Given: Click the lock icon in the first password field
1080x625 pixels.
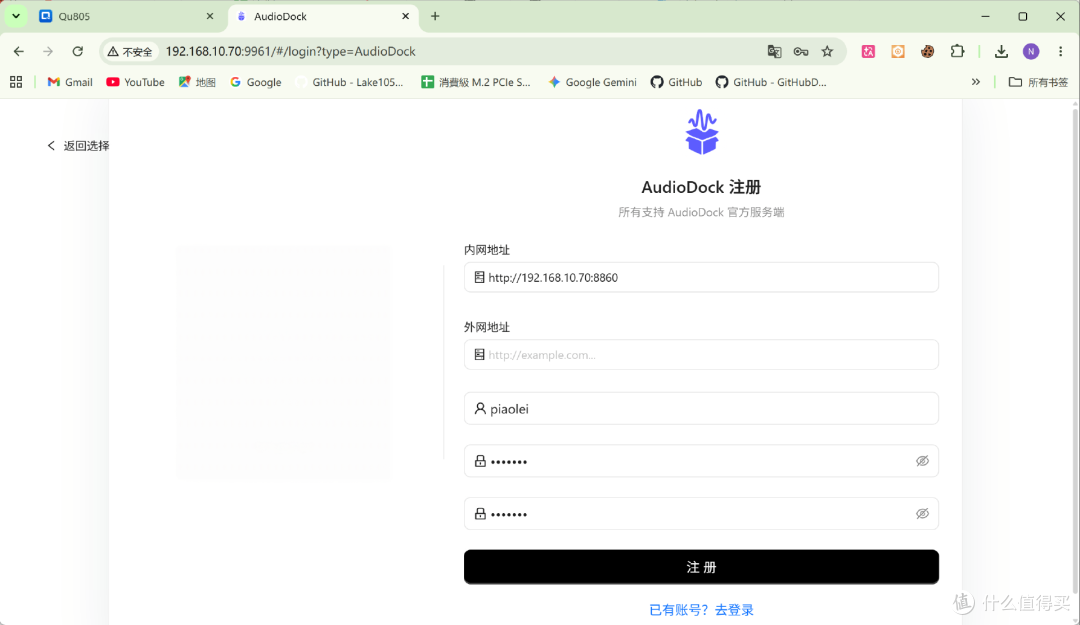Looking at the screenshot, I should [x=480, y=461].
